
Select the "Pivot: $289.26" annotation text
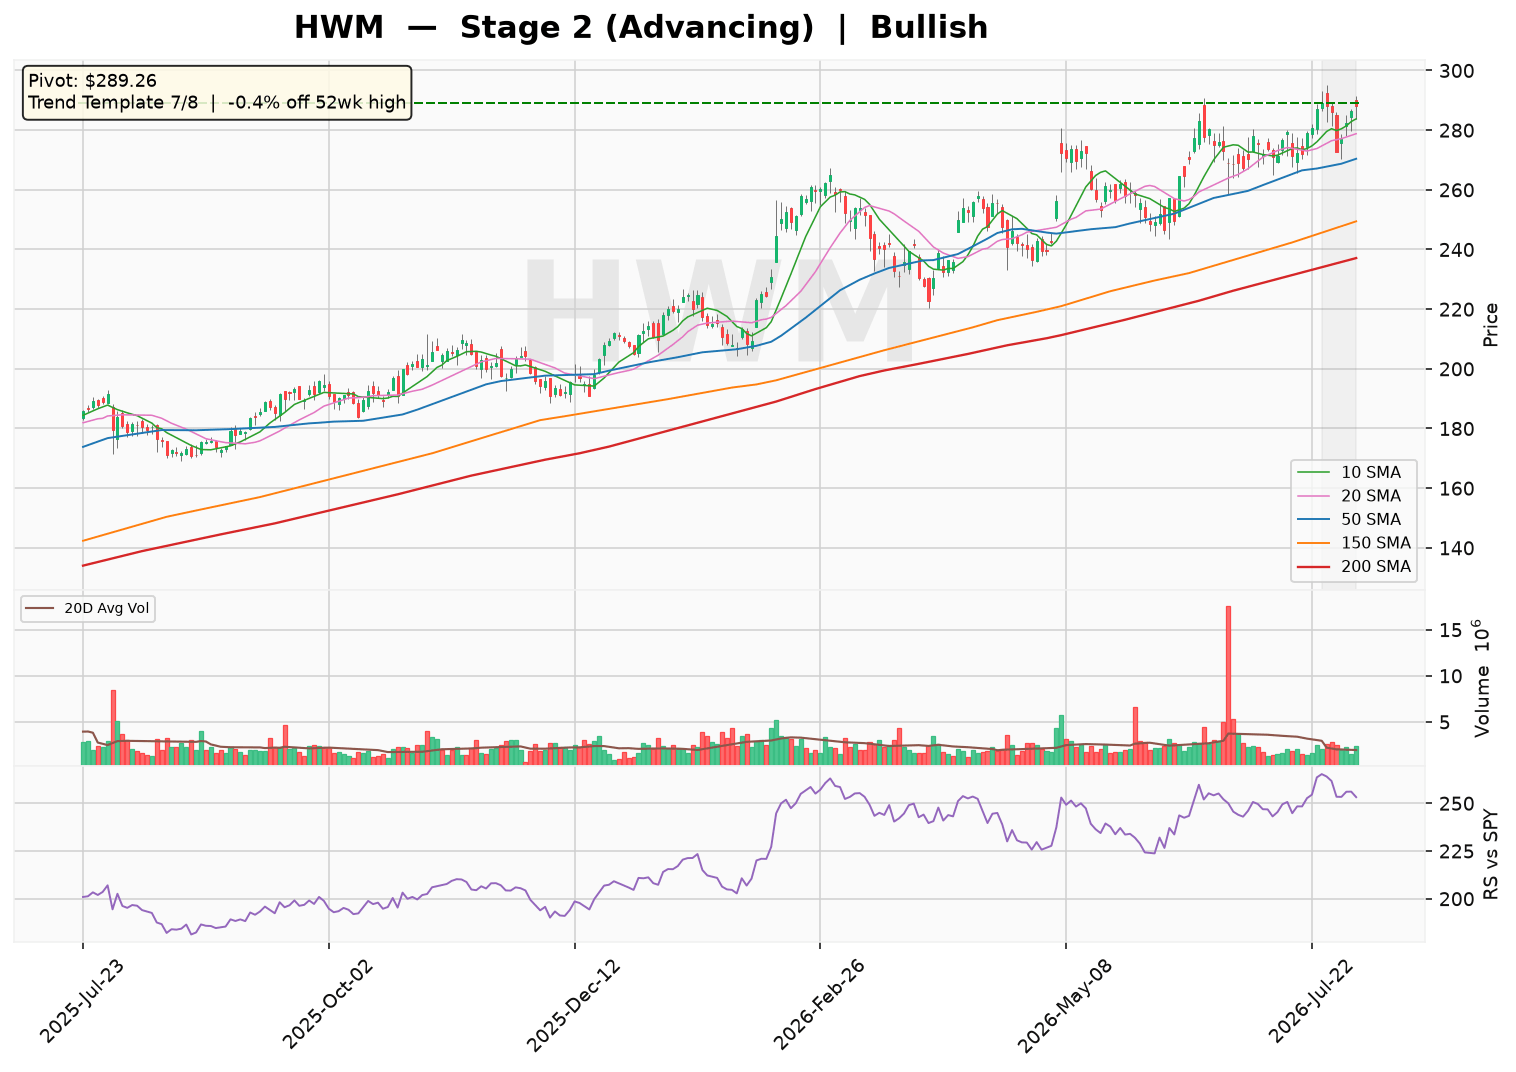tap(92, 81)
